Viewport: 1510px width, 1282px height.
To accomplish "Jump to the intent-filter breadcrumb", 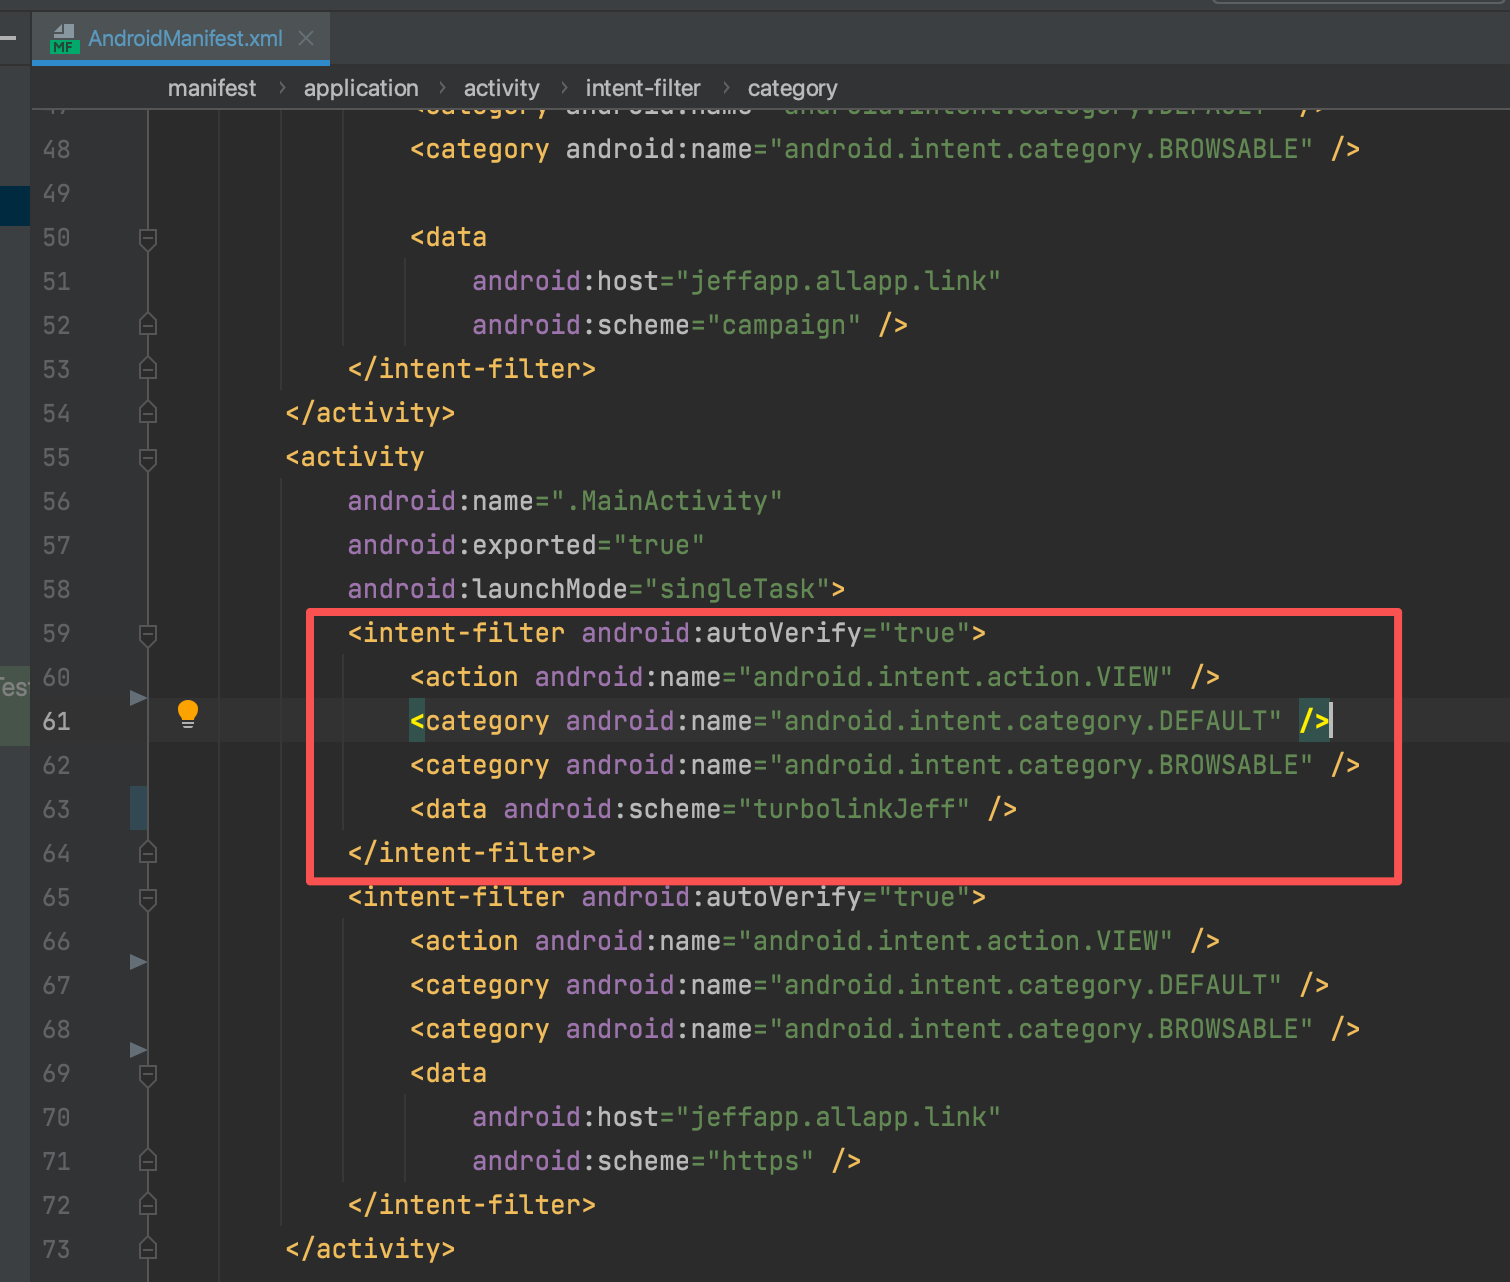I will point(643,88).
